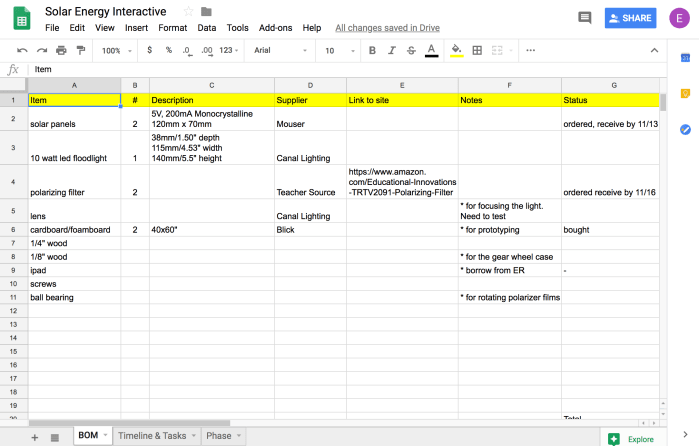
Task: Apply strikethrough formatting
Action: pos(411,50)
